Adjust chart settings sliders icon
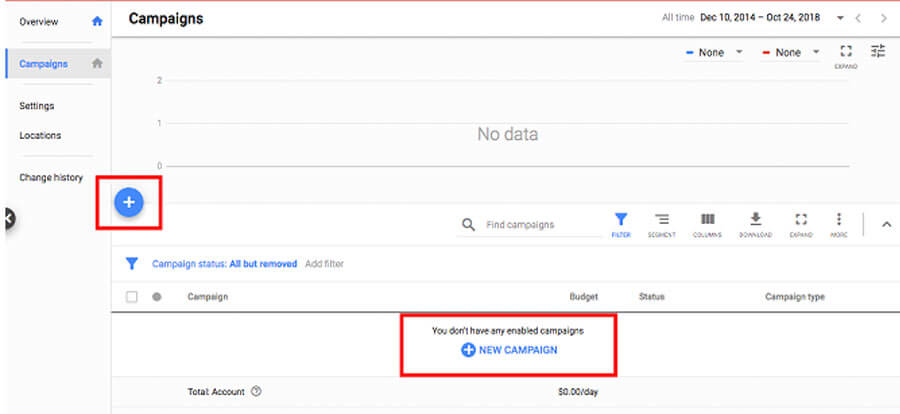Viewport: 900px width, 414px height. (x=878, y=51)
